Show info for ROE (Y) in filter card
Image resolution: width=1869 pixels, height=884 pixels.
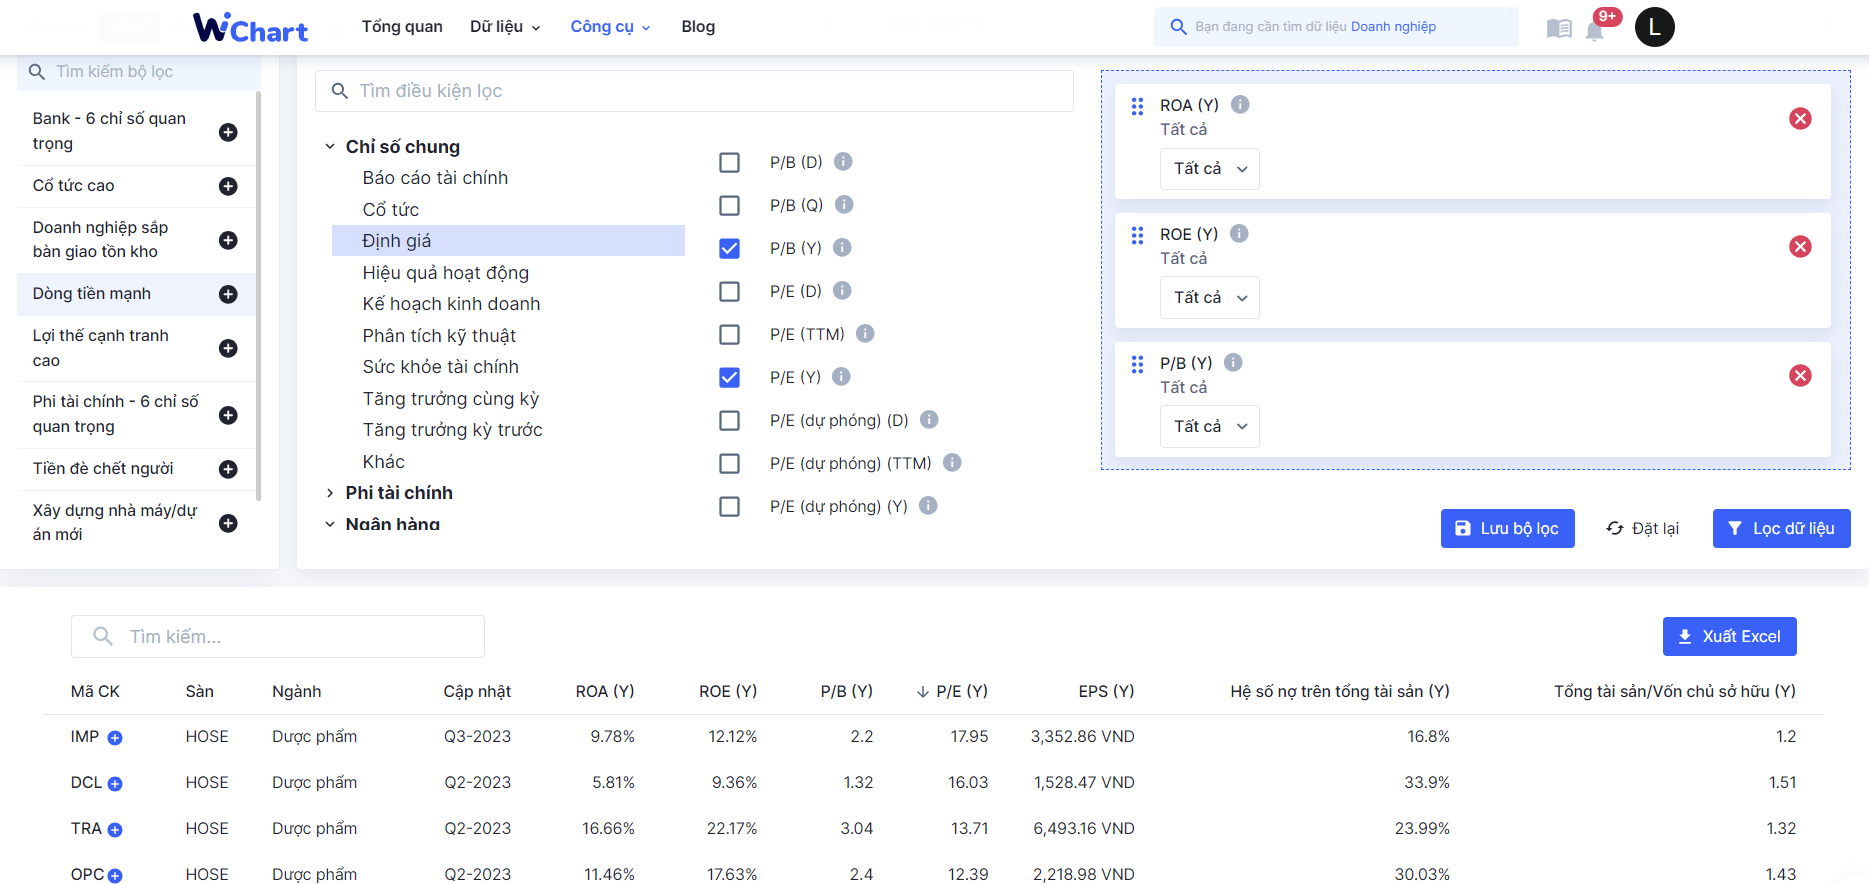point(1239,233)
